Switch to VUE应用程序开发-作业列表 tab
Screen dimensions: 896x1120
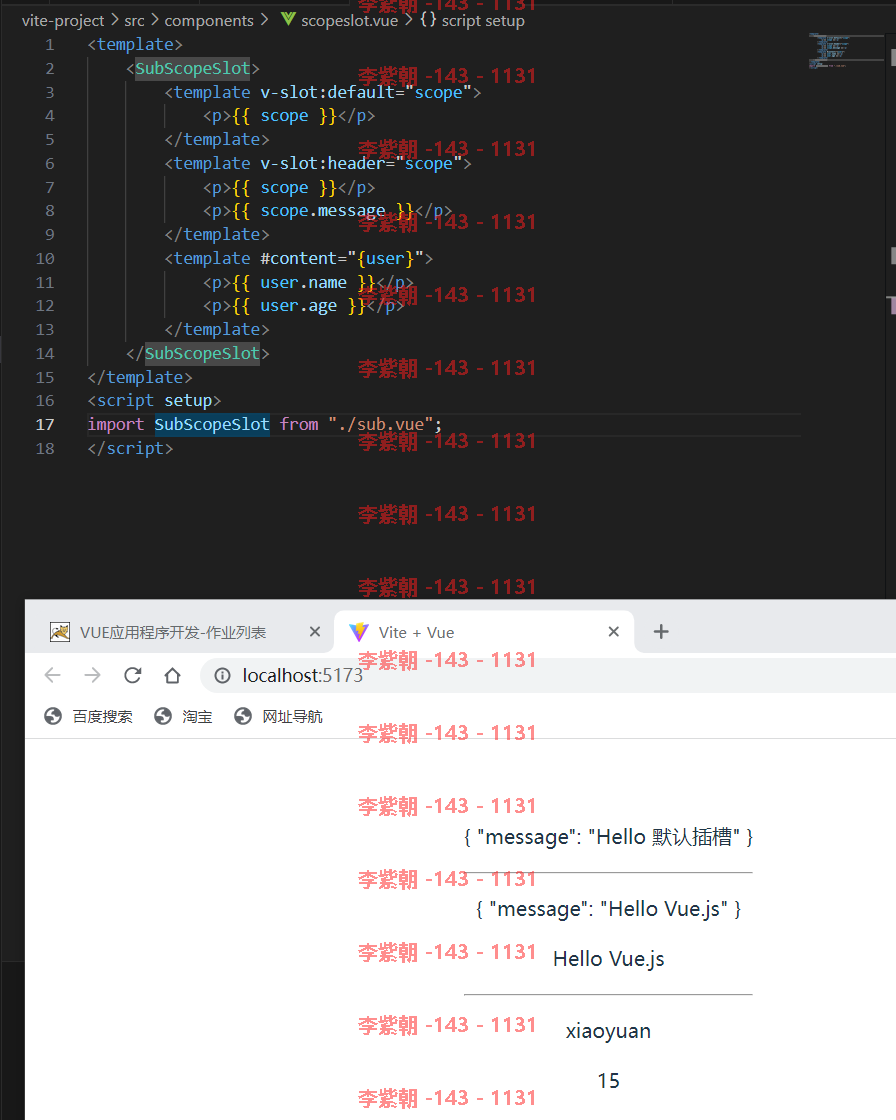[179, 632]
